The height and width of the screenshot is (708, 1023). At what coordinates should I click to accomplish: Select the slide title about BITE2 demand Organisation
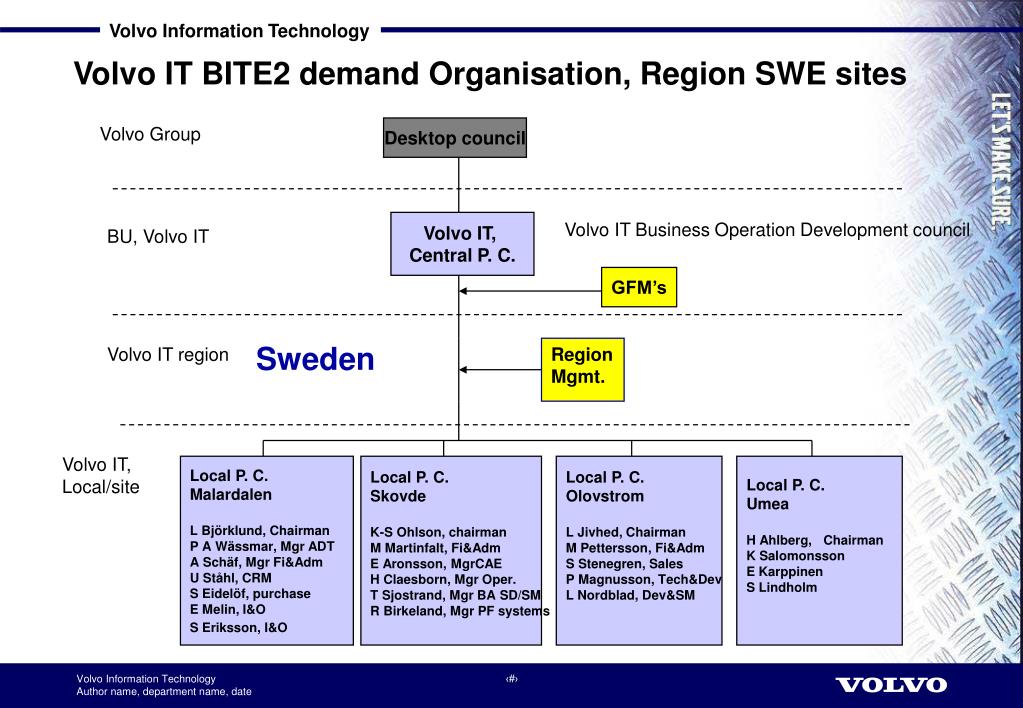[490, 74]
